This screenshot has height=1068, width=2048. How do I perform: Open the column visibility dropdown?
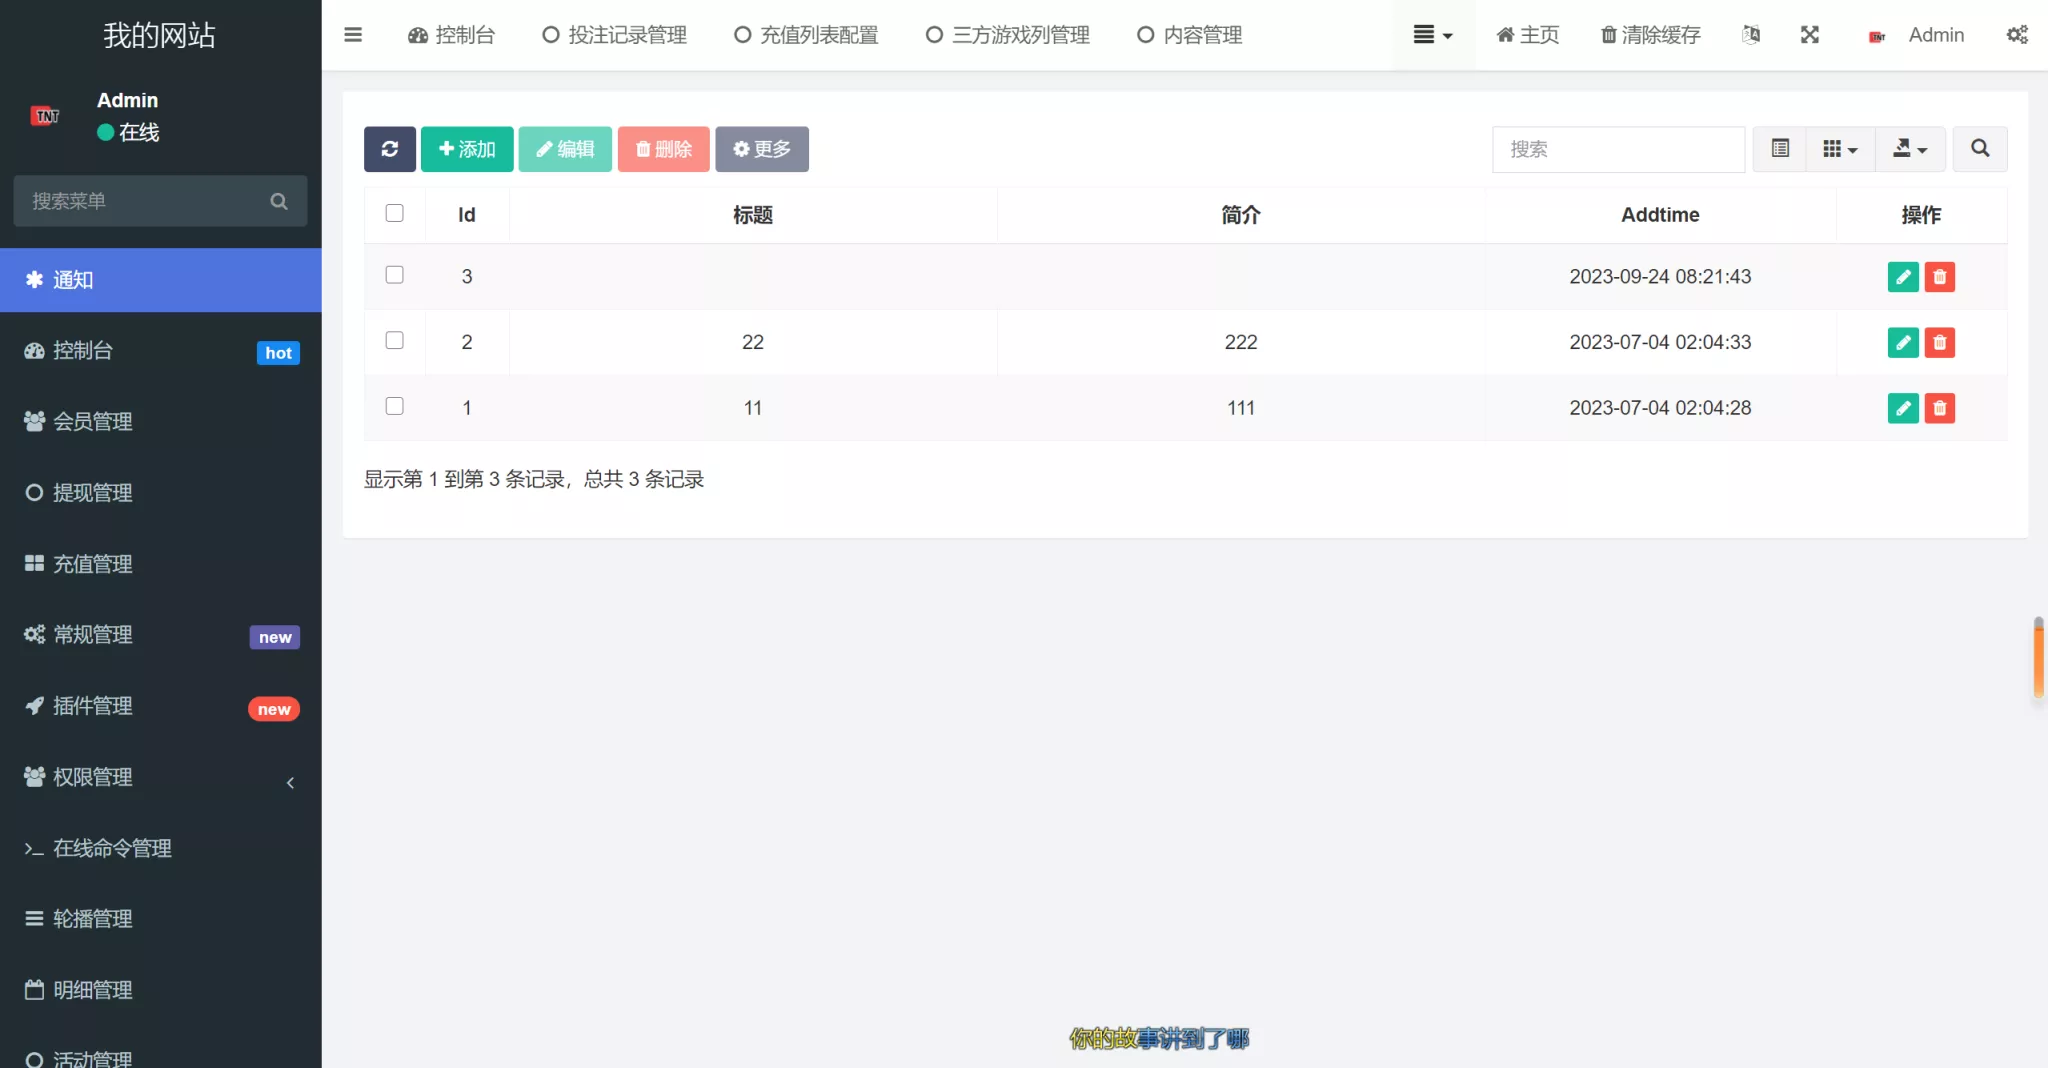(1840, 149)
